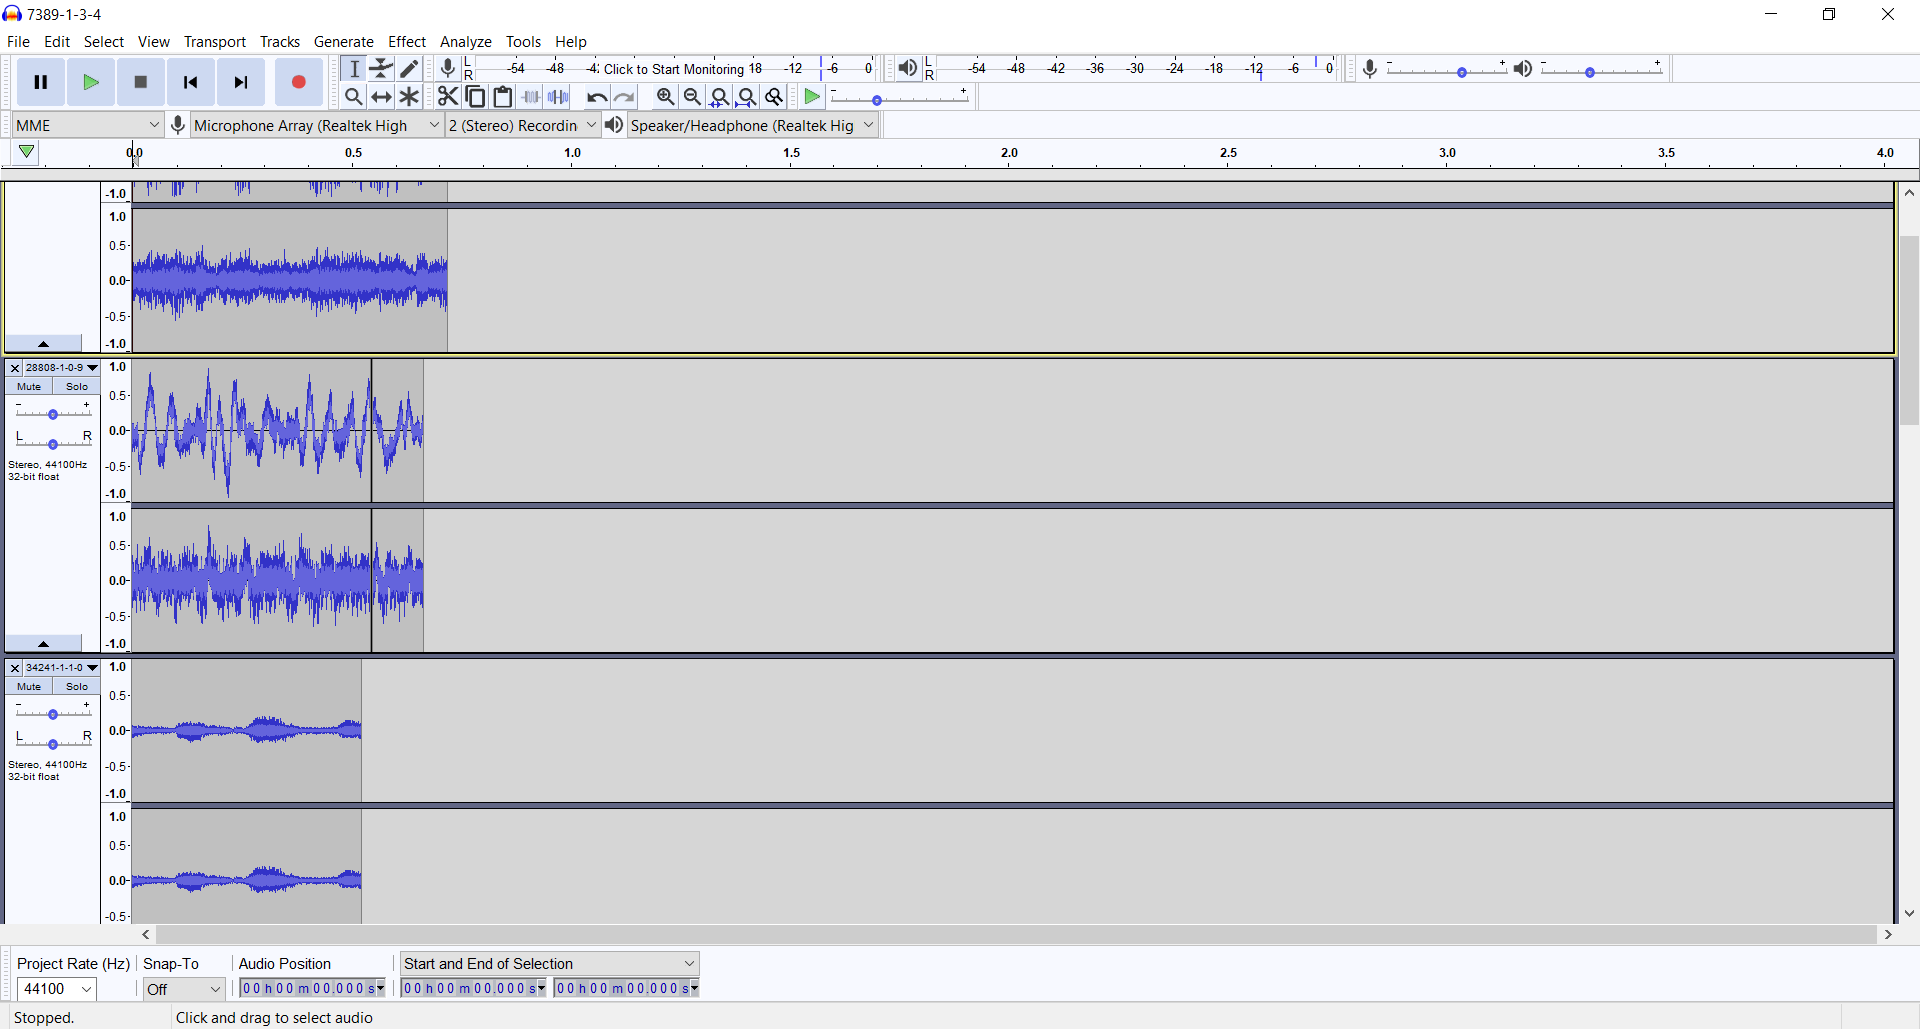Close track 28808-1-0-9 with X
Screen dimensions: 1920x1029
click(14, 368)
